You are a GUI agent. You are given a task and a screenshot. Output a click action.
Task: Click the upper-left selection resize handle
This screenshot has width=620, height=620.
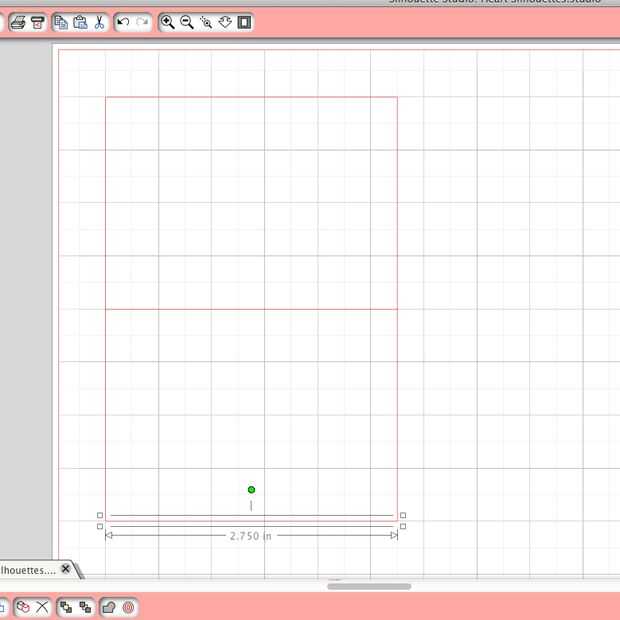(100, 515)
